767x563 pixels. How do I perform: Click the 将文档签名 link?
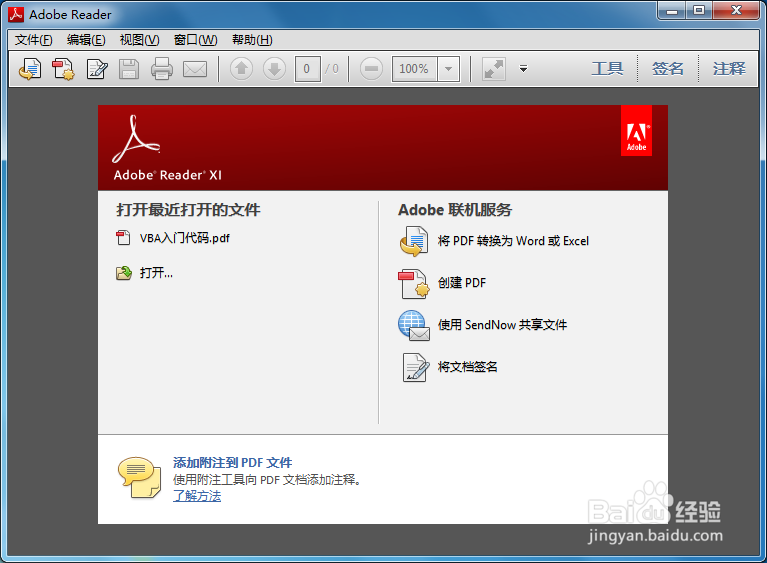coord(468,367)
